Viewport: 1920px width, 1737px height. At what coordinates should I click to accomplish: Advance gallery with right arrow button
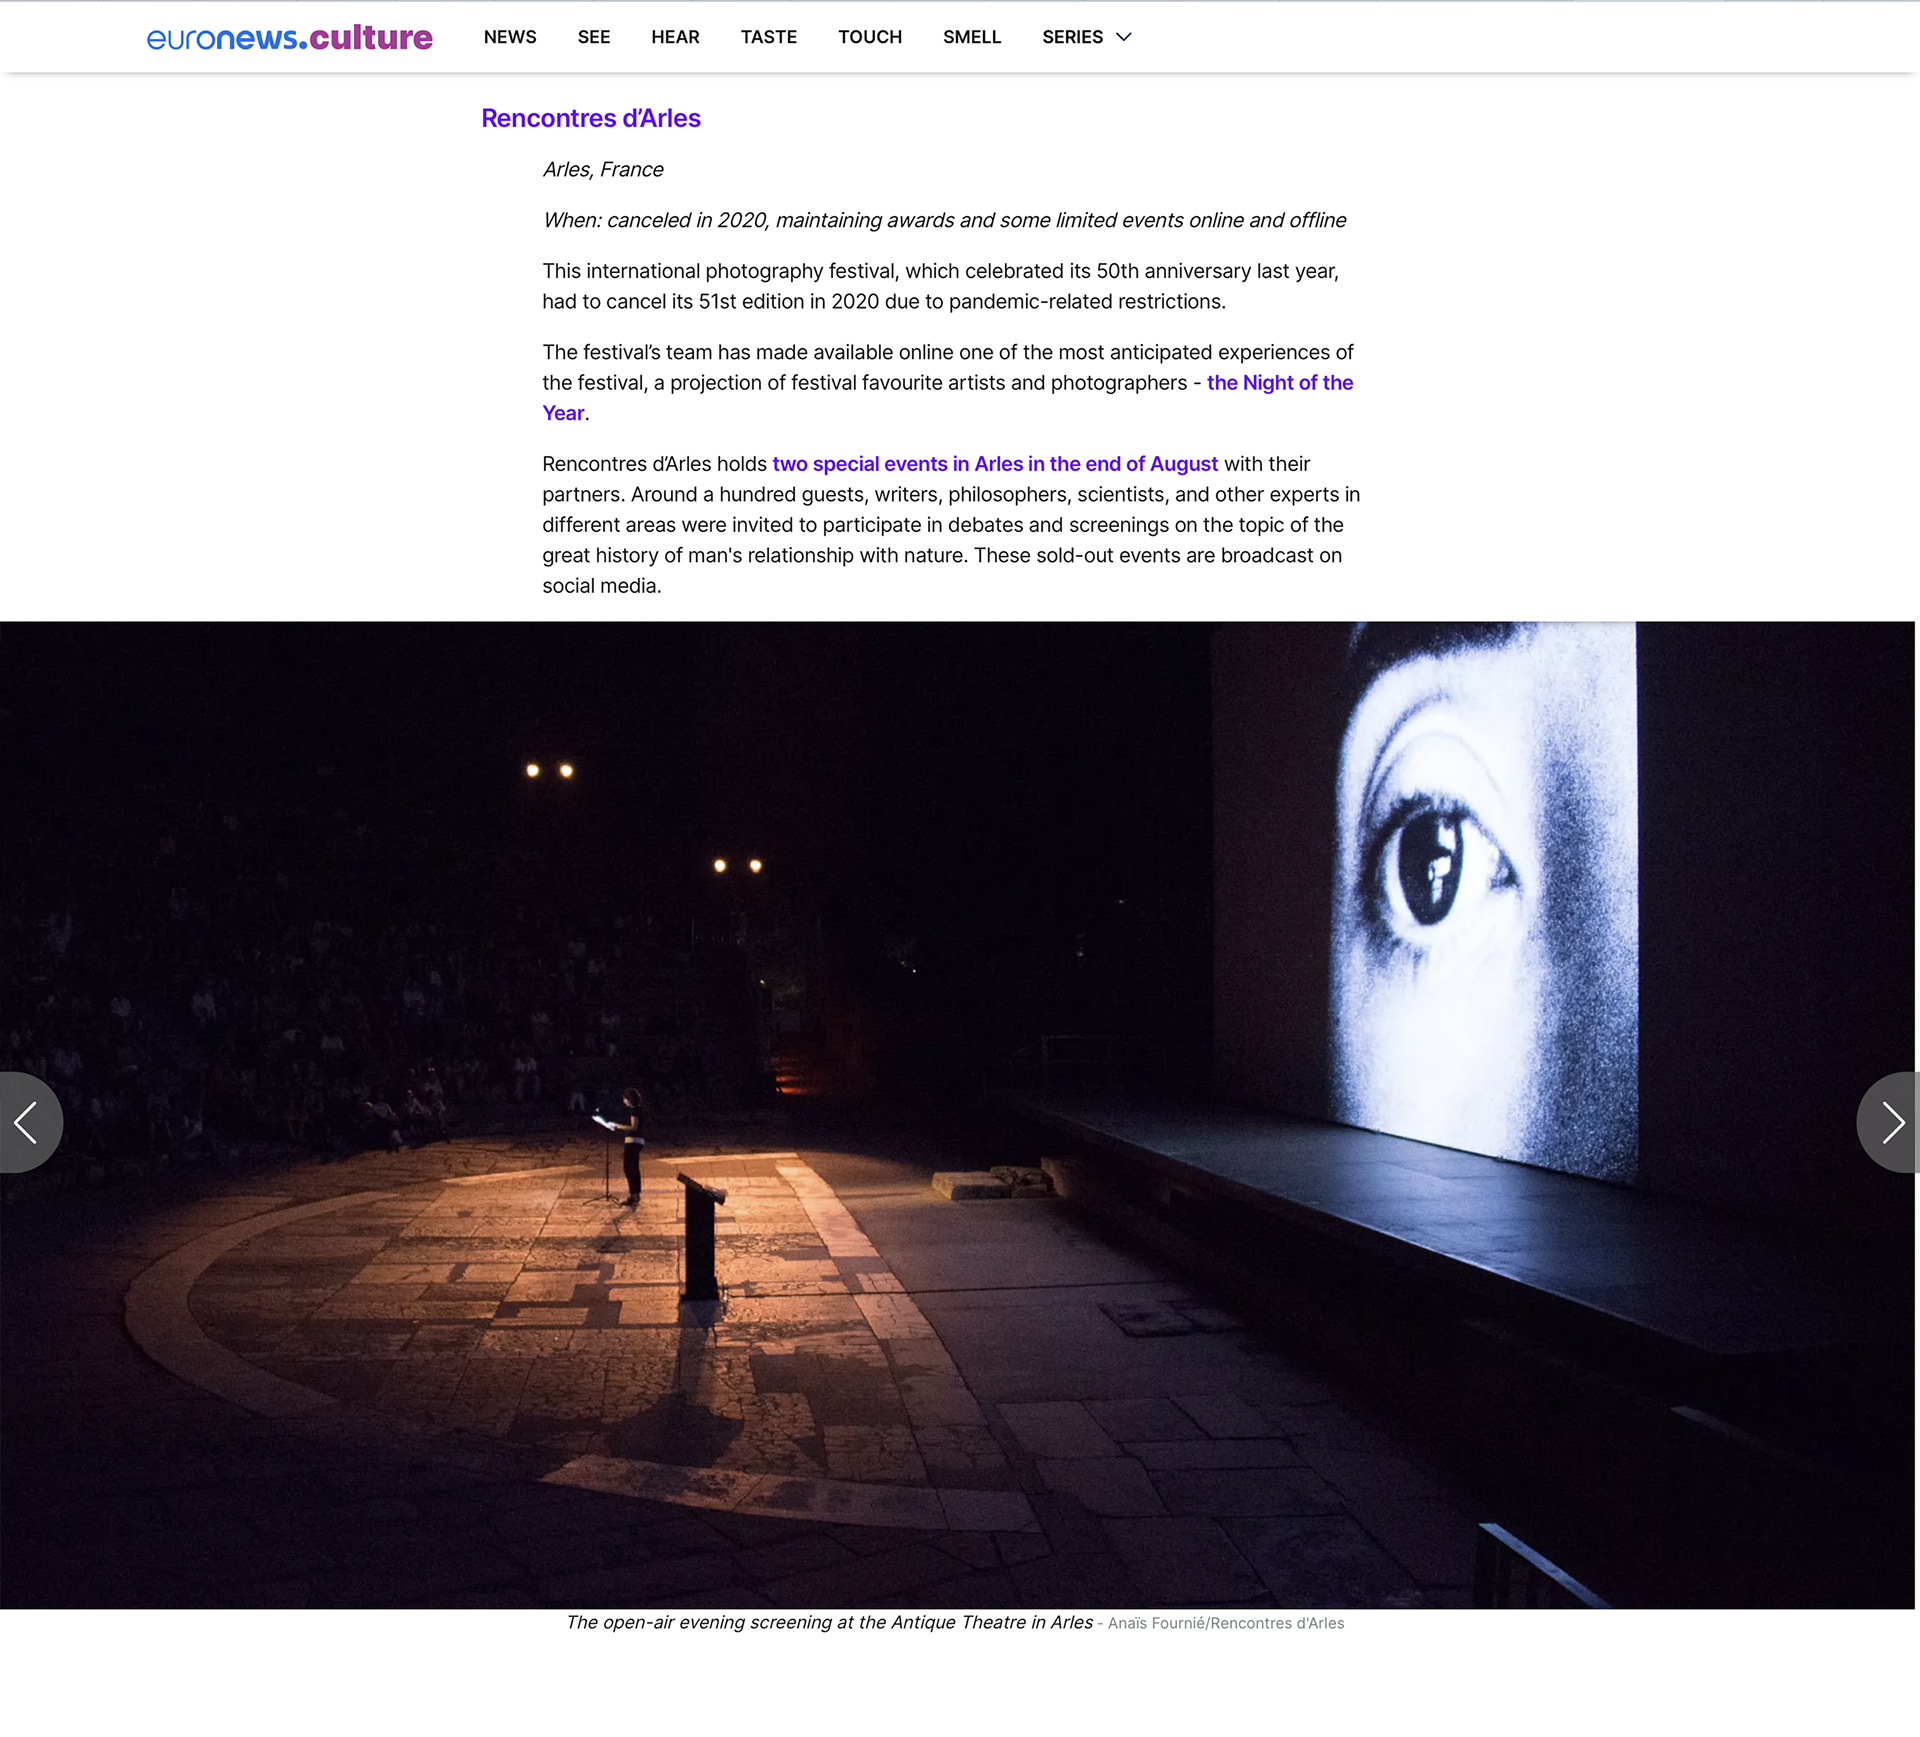click(1889, 1122)
